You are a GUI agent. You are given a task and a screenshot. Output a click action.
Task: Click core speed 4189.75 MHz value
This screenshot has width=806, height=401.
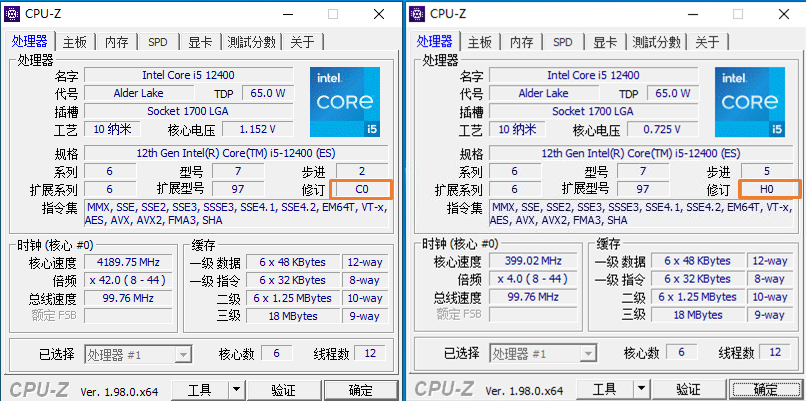click(x=129, y=262)
